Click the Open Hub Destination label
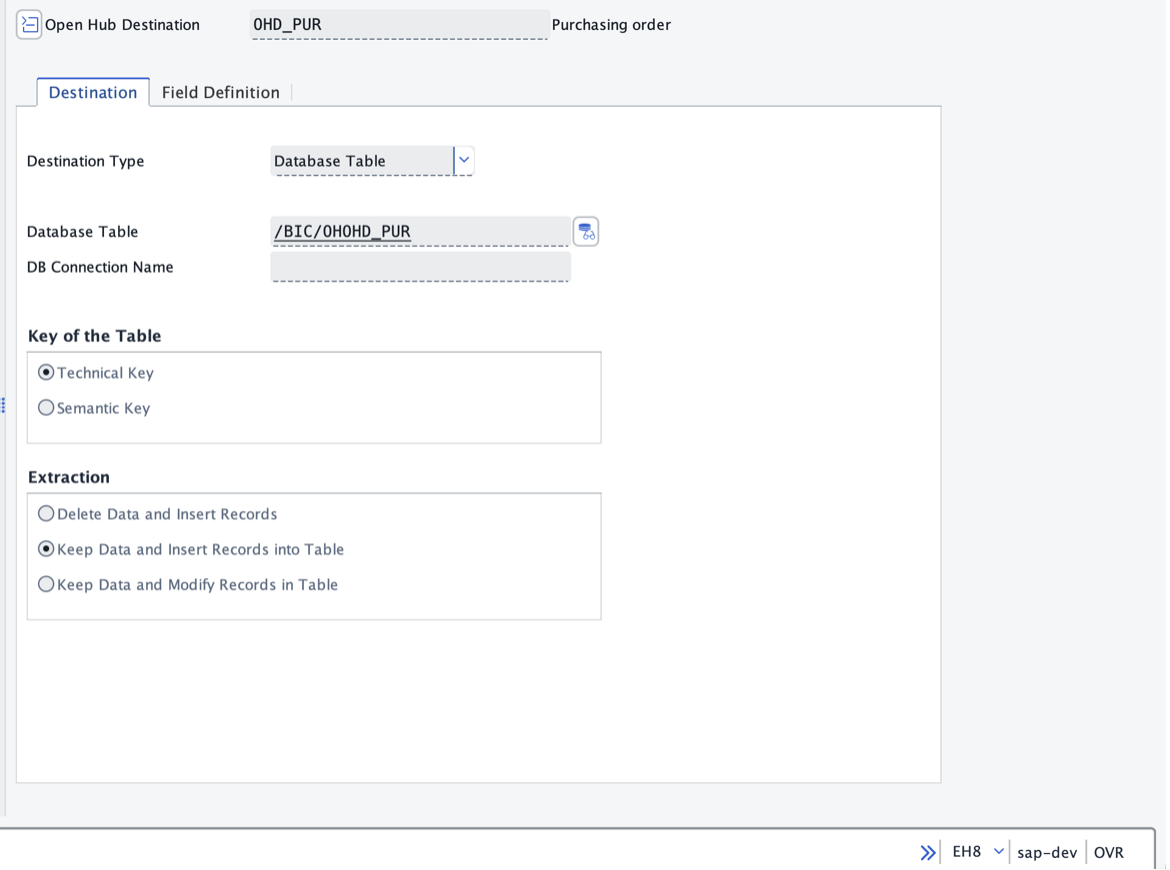The image size is (1170, 870). (x=122, y=25)
